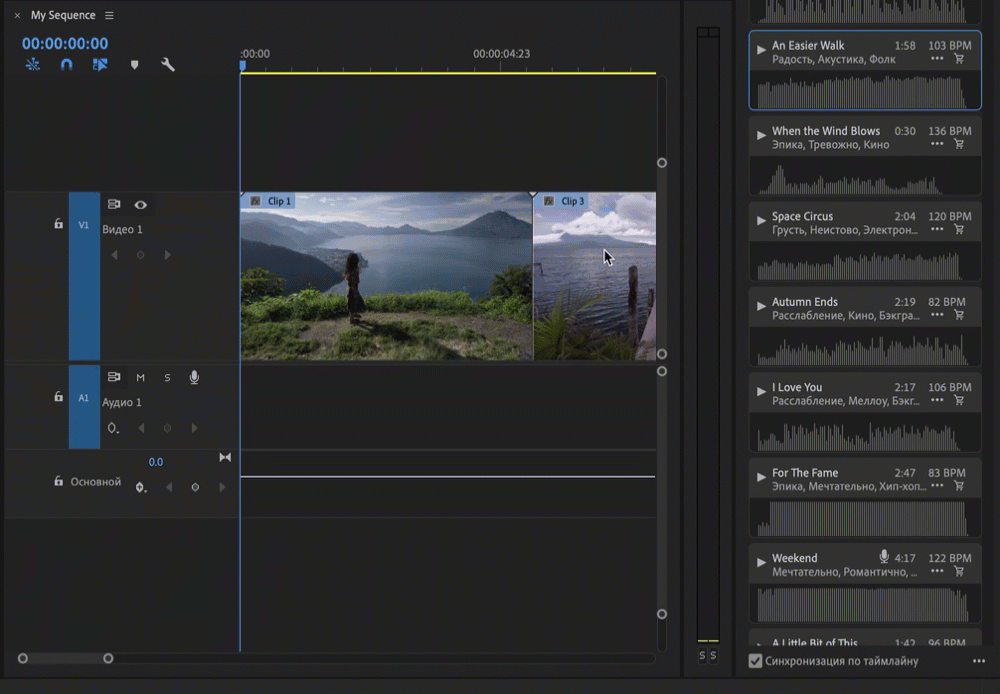1000x694 pixels.
Task: Open the three-dot options for Autumn Ends
Action: click(937, 315)
